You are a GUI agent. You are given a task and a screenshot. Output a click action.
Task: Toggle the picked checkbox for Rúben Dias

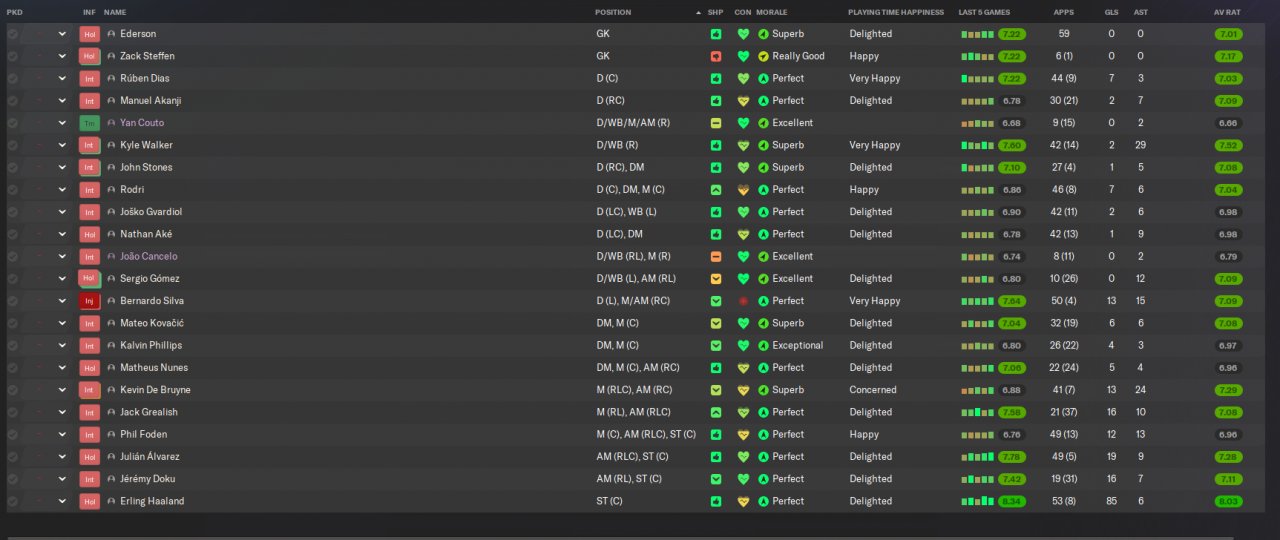[x=12, y=79]
